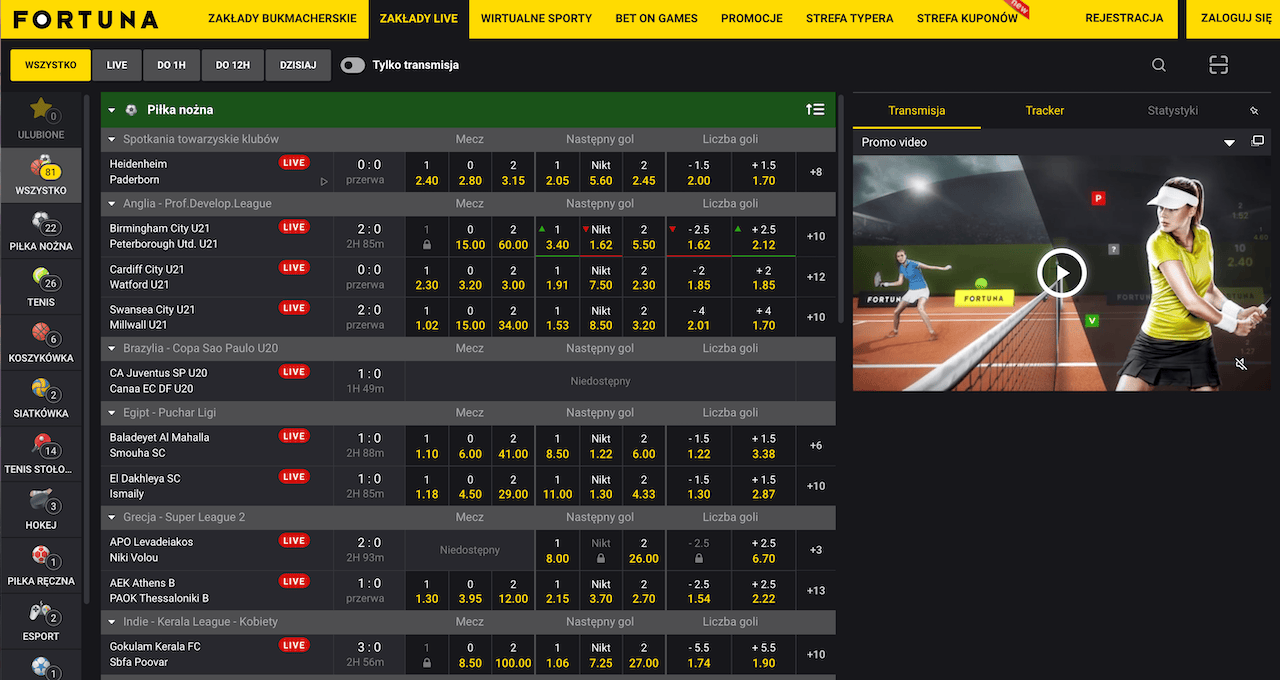Click the pin icon next to Statystyki
The height and width of the screenshot is (680, 1280).
[x=1254, y=111]
